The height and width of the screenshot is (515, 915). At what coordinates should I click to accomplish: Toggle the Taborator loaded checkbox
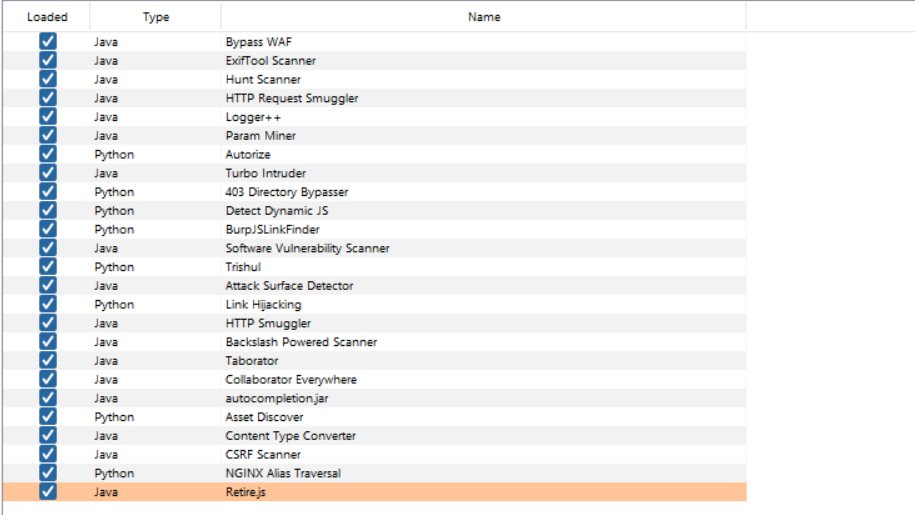point(48,360)
